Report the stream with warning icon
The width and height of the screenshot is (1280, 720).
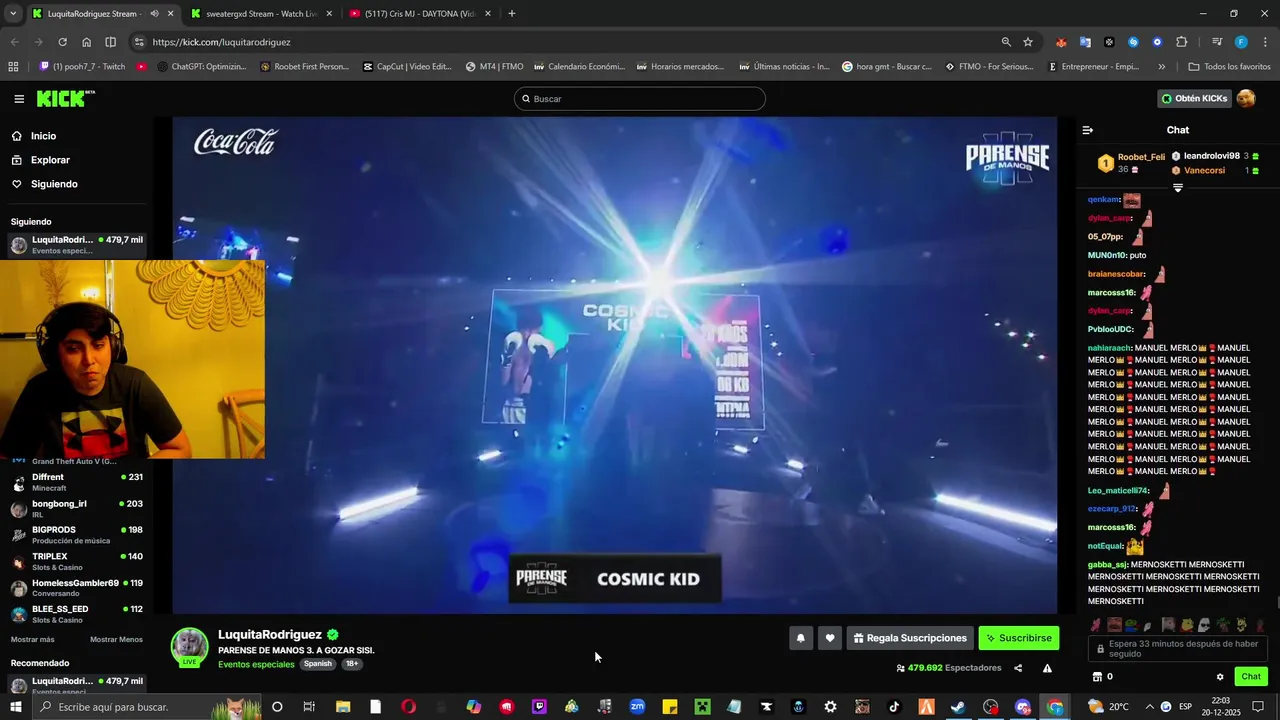point(1047,668)
